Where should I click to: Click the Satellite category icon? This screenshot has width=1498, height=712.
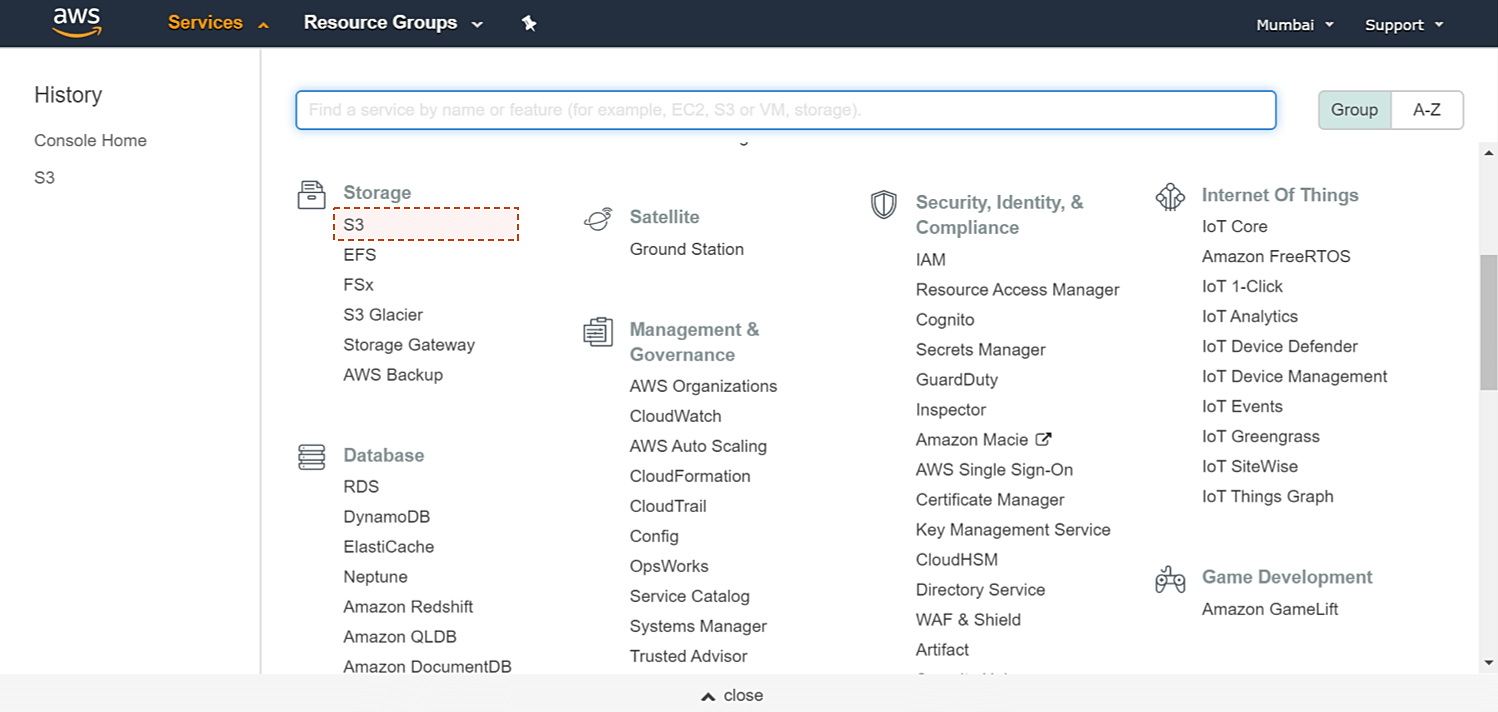click(x=597, y=217)
